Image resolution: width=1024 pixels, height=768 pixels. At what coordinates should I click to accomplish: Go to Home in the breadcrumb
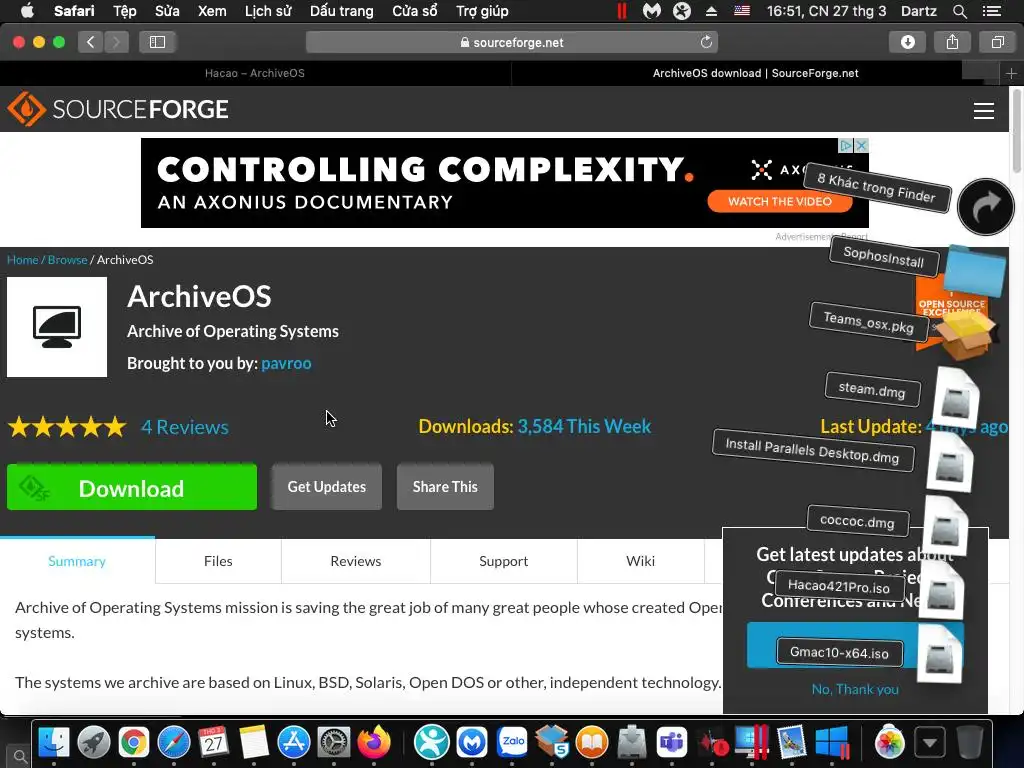[23, 260]
